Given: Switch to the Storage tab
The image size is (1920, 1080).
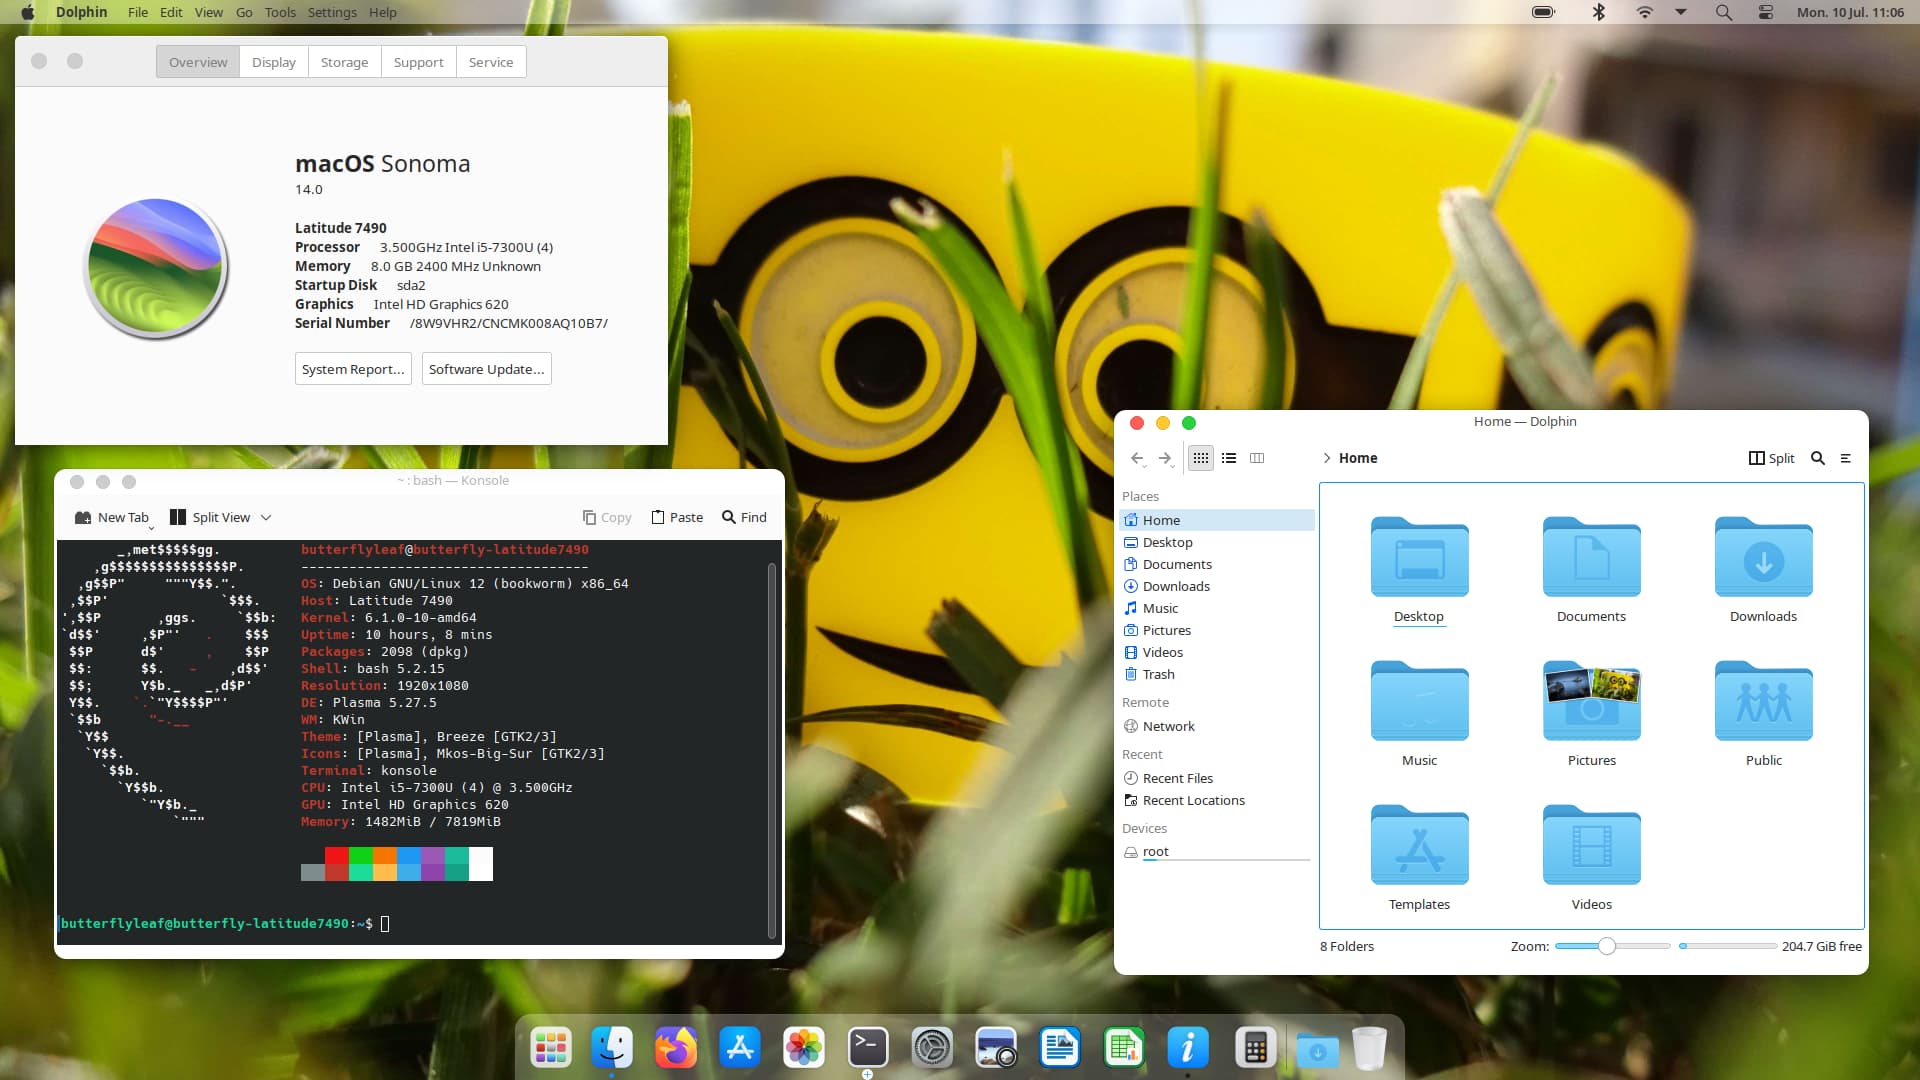Looking at the screenshot, I should [345, 62].
